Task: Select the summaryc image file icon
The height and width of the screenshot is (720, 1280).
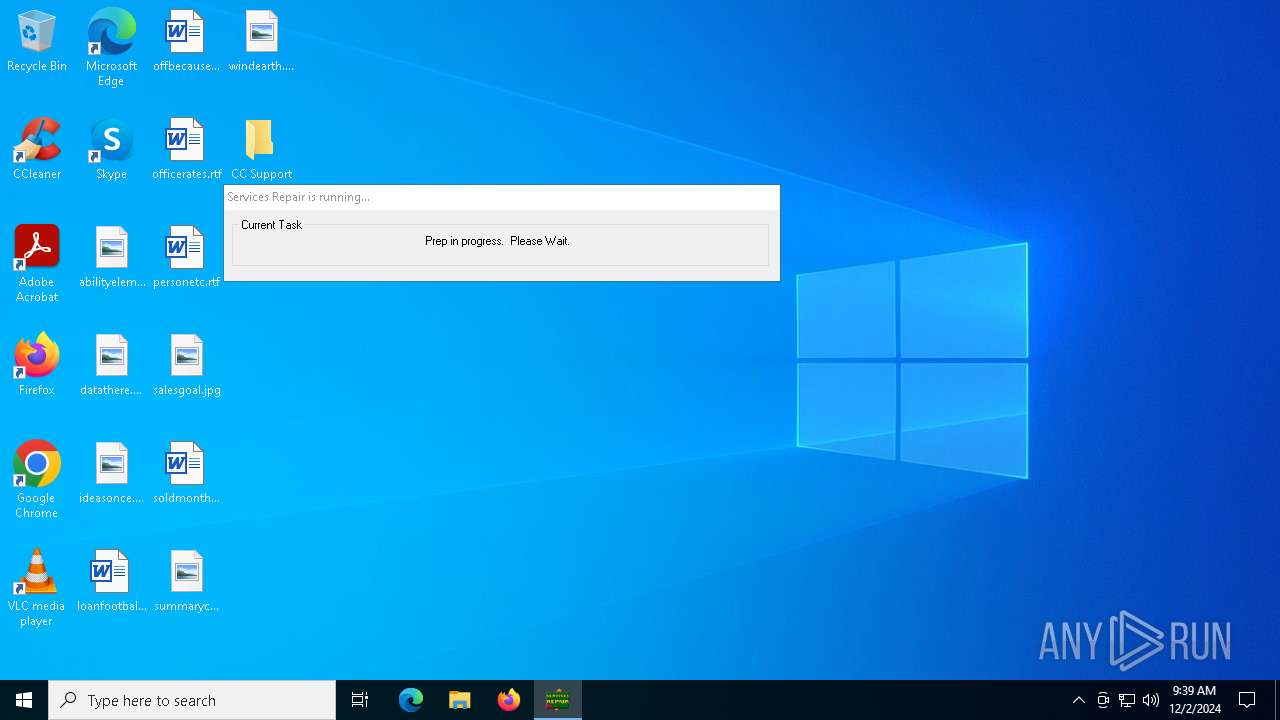Action: pyautogui.click(x=186, y=581)
